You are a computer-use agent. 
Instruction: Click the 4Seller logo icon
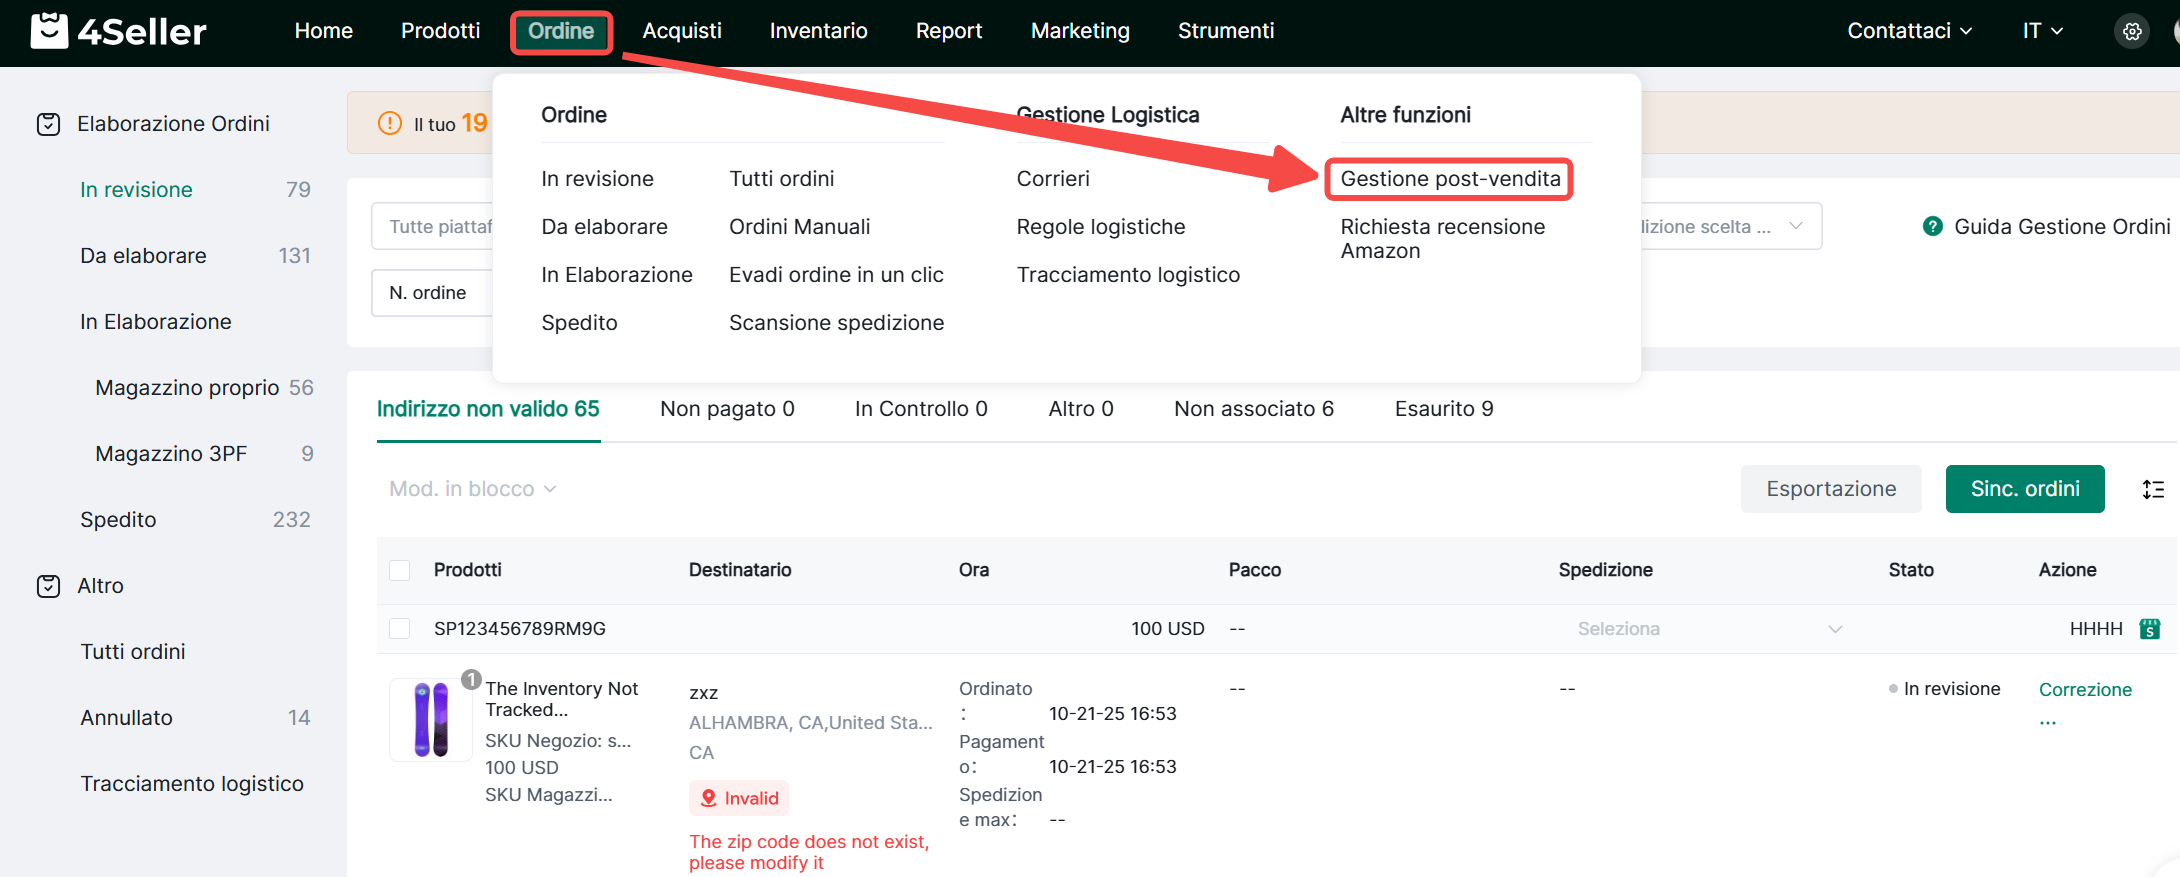click(x=50, y=31)
